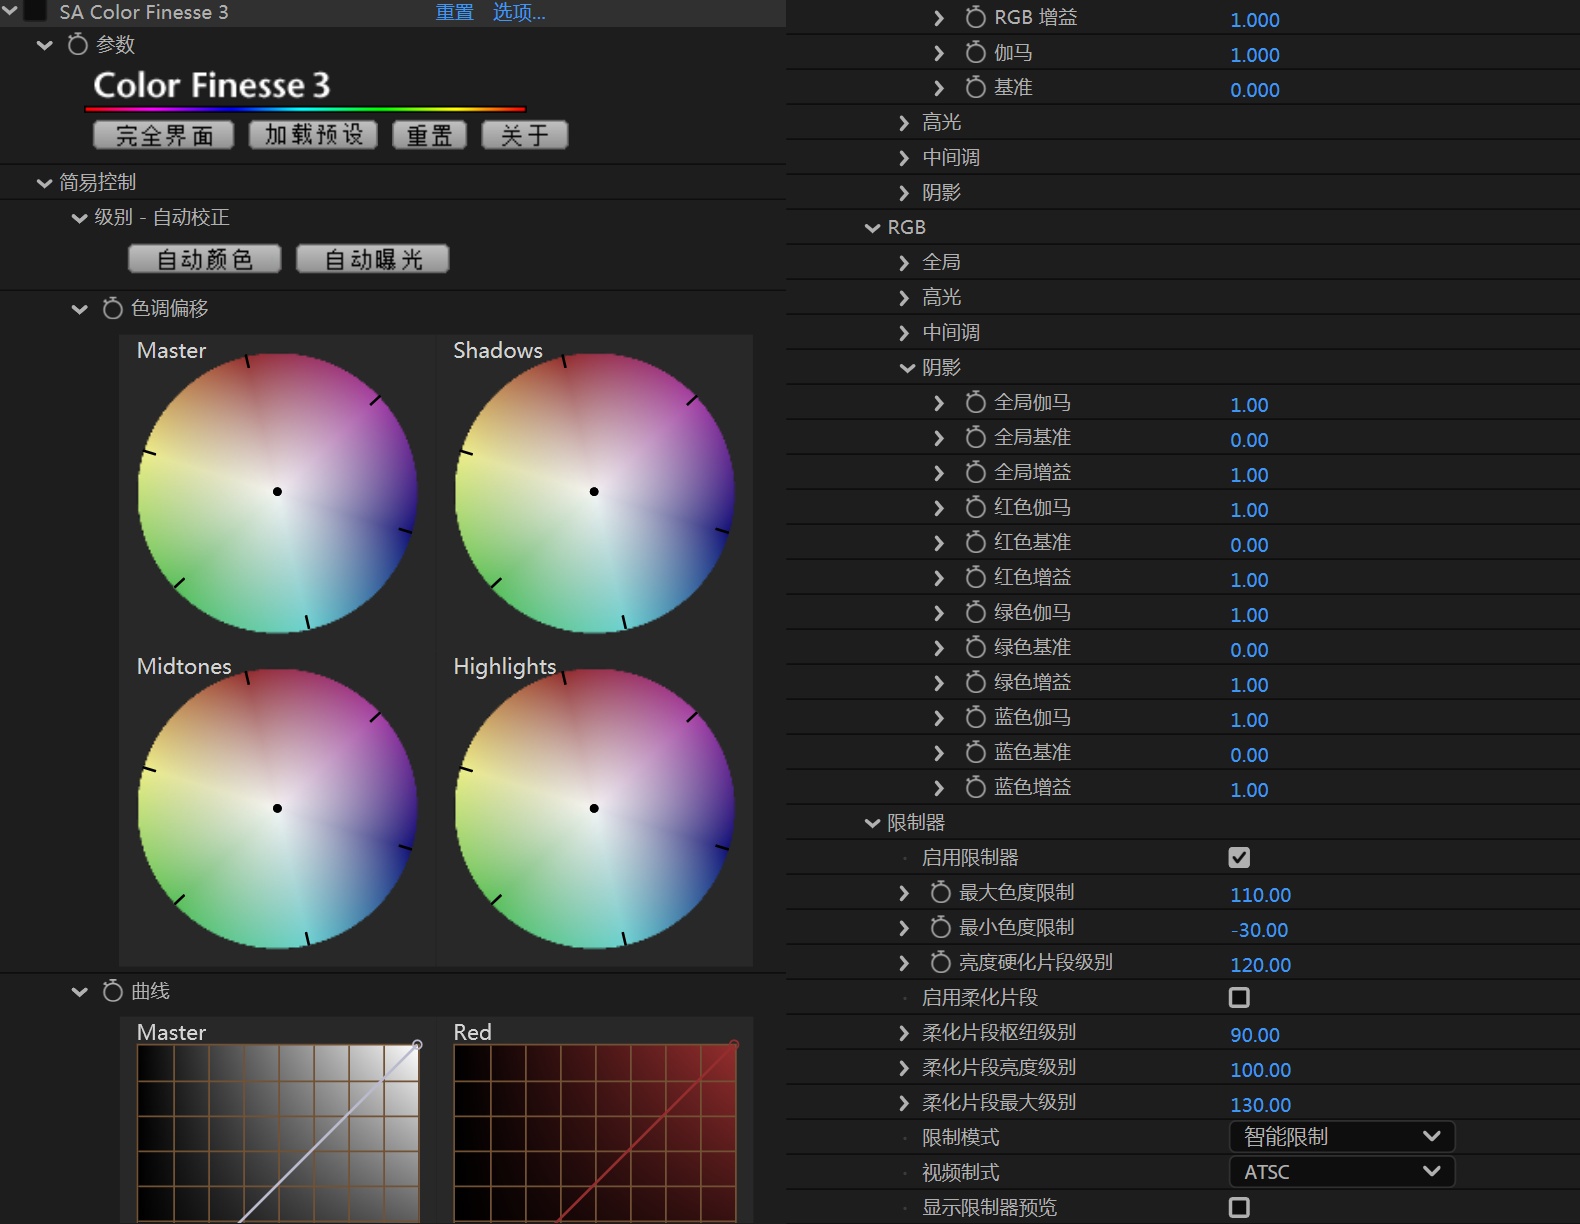Open 选项... link in effect header

pyautogui.click(x=519, y=12)
